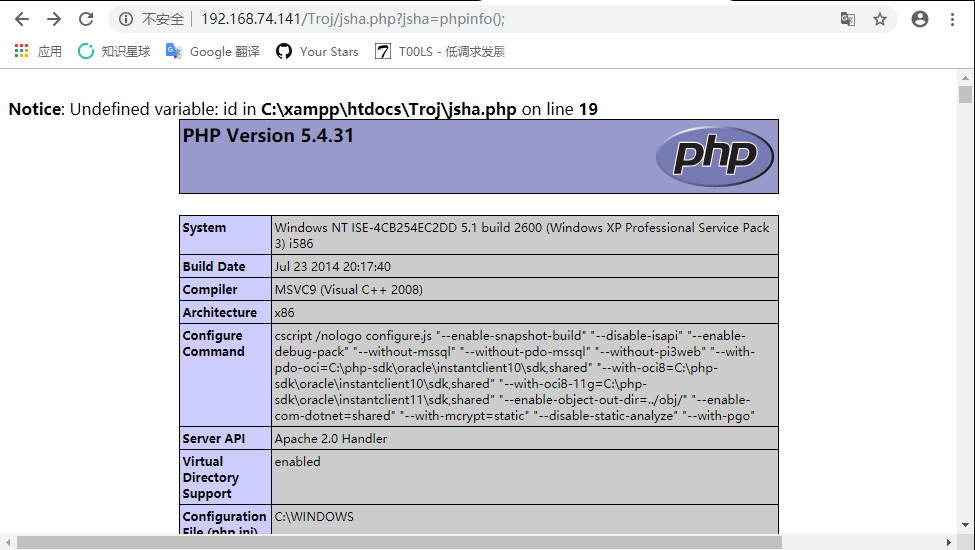Go back using the browser back arrow
975x550 pixels.
(x=21, y=19)
